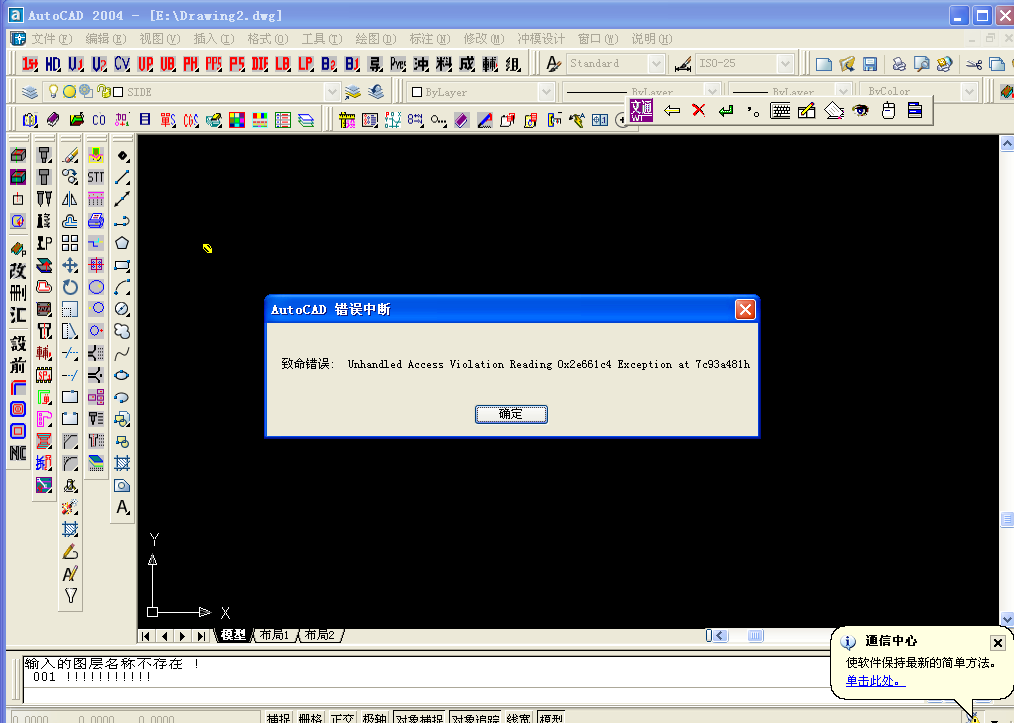
Task: Click the CO toolbar icon
Action: tap(99, 120)
